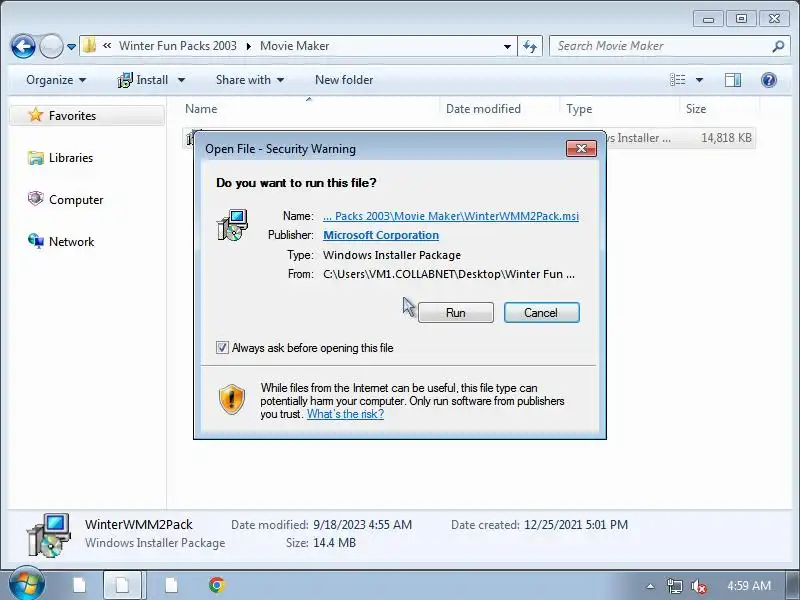This screenshot has width=800, height=600.
Task: Select Computer in the navigation pane
Action: pyautogui.click(x=65, y=199)
